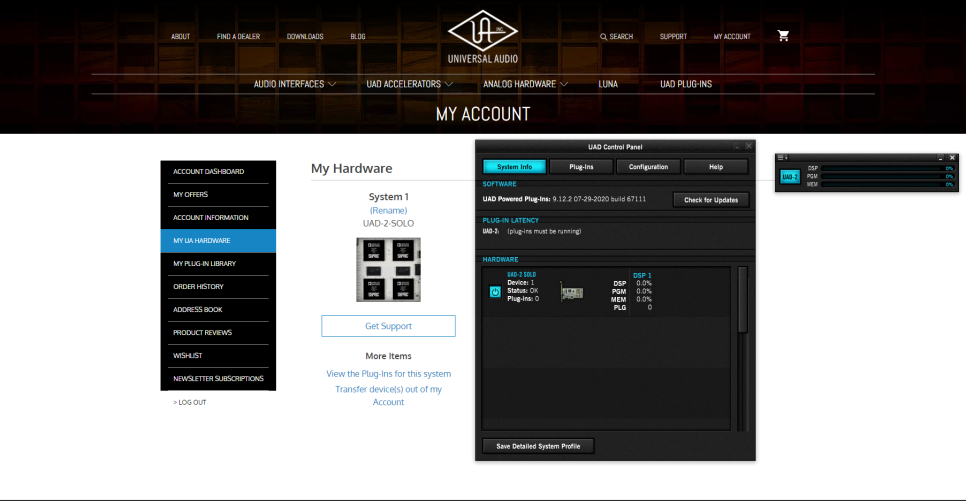Close the UAD Meter window
Screen dimensions: 966x501
click(952, 158)
